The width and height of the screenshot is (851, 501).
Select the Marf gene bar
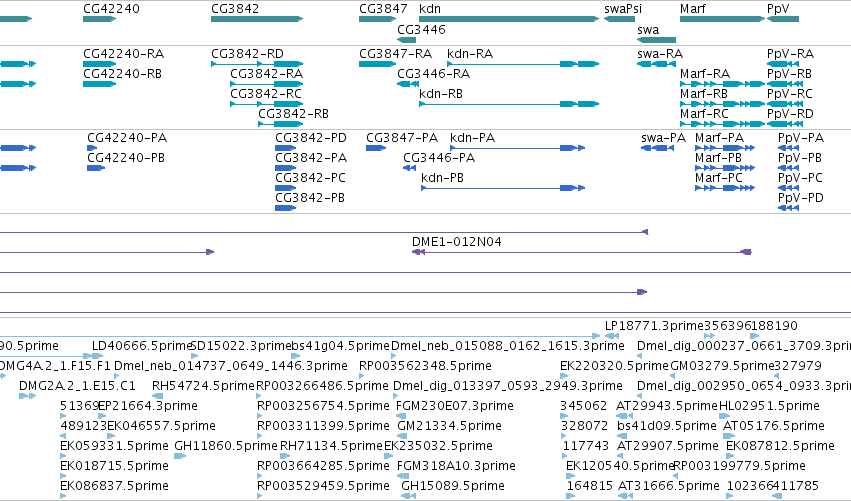(722, 19)
